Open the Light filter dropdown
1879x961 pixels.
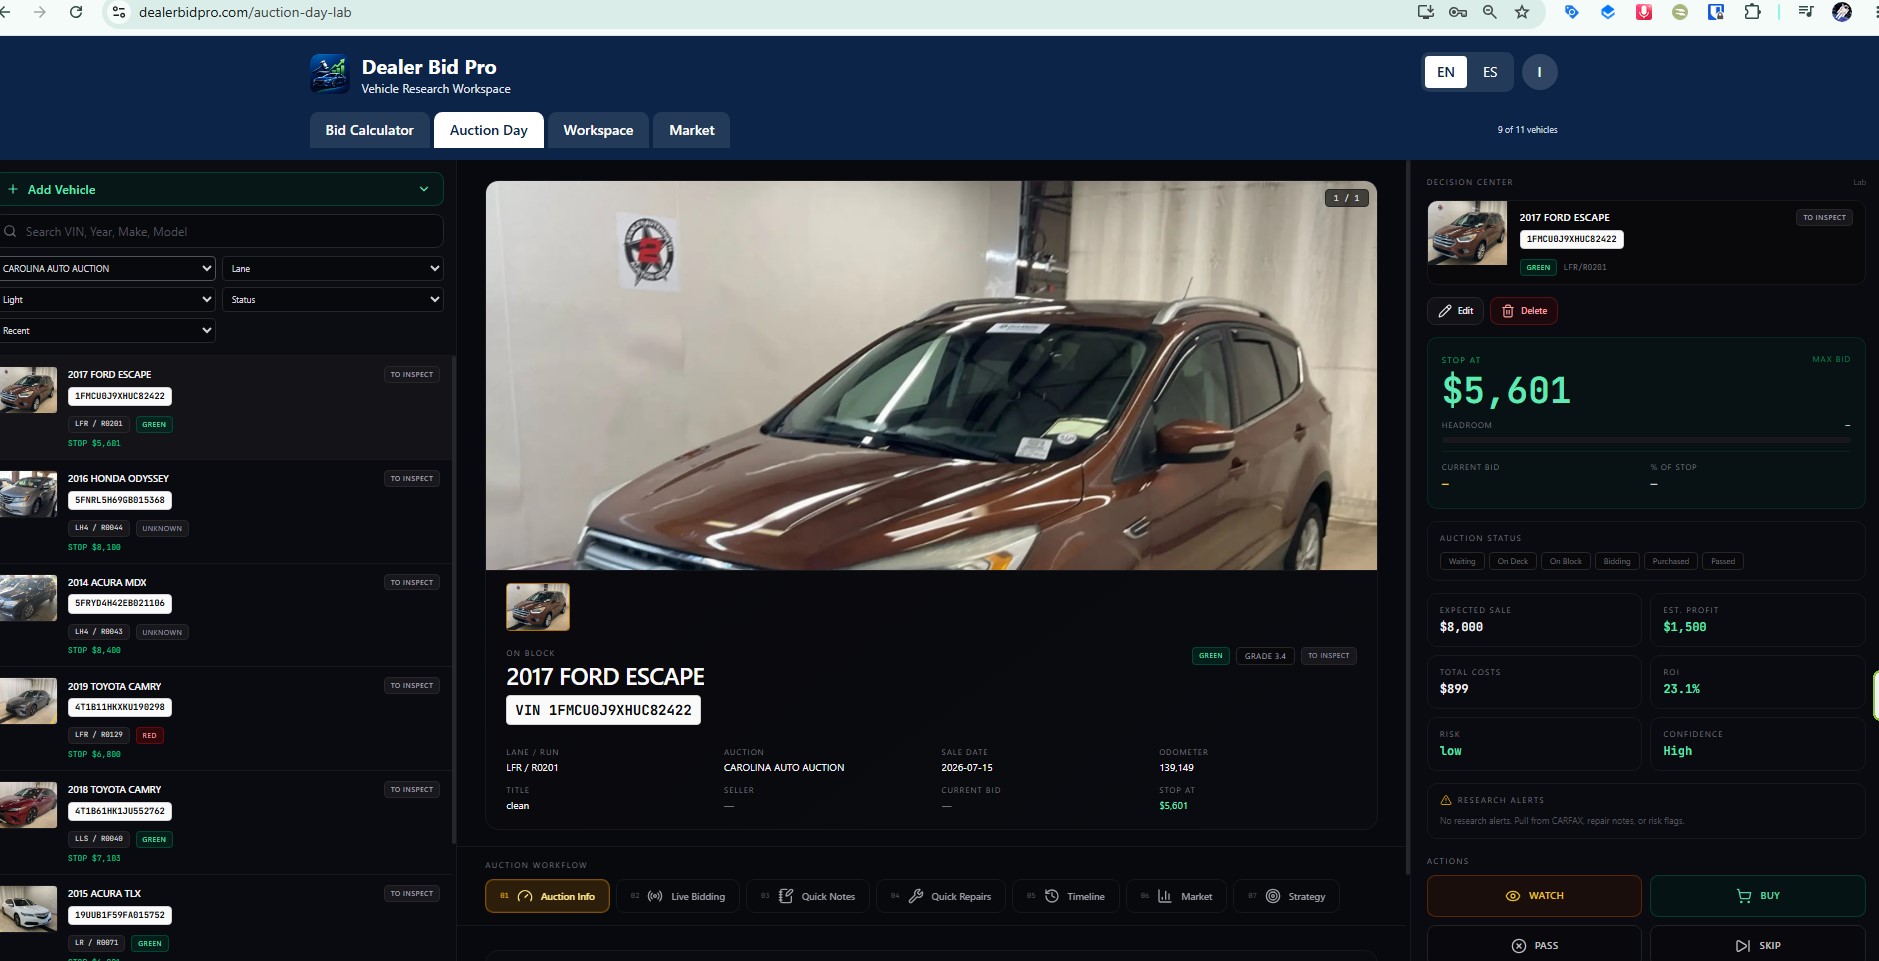coord(107,299)
